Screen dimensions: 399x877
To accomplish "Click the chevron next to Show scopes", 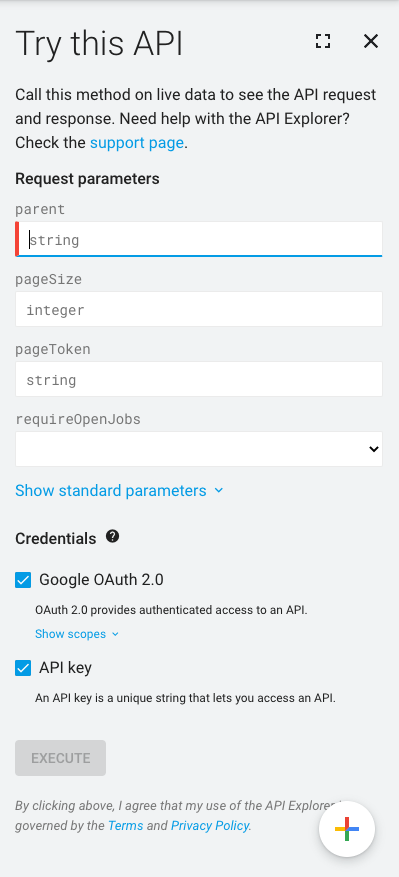I will (115, 634).
